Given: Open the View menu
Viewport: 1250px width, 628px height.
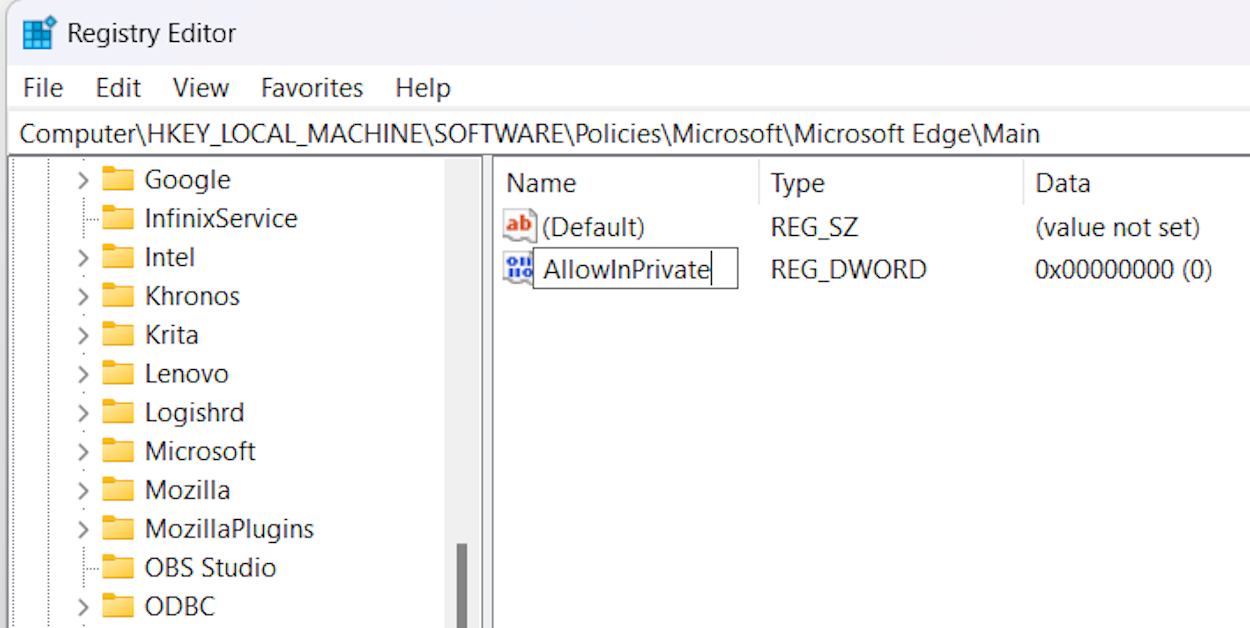Looking at the screenshot, I should pyautogui.click(x=201, y=88).
